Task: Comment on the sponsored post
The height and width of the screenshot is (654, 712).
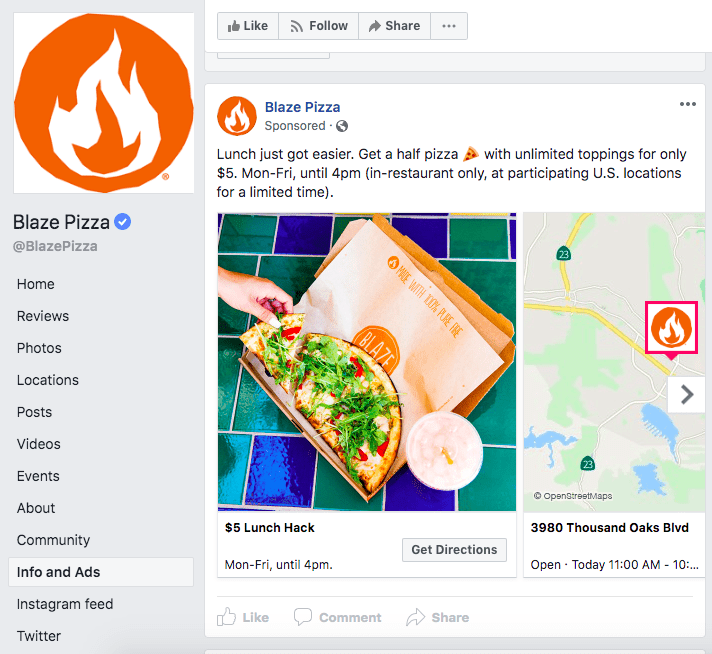Action: (x=337, y=617)
